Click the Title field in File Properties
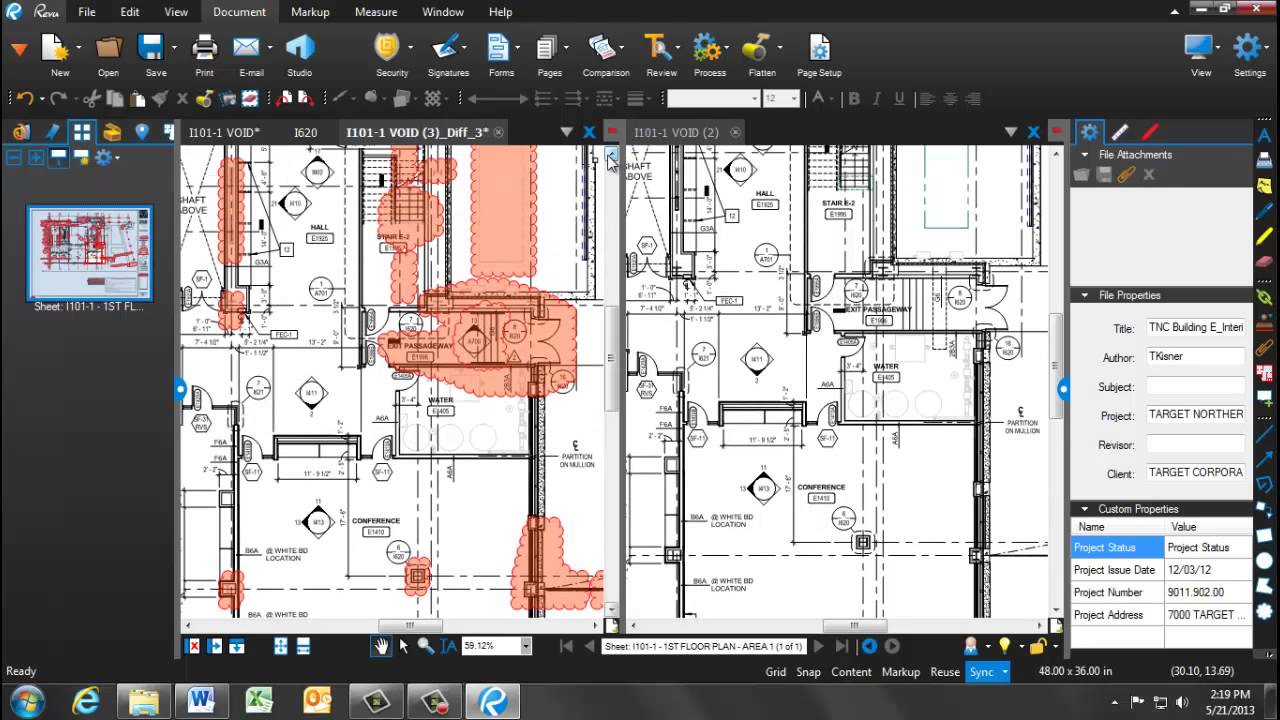Viewport: 1280px width, 720px height. (x=1196, y=328)
